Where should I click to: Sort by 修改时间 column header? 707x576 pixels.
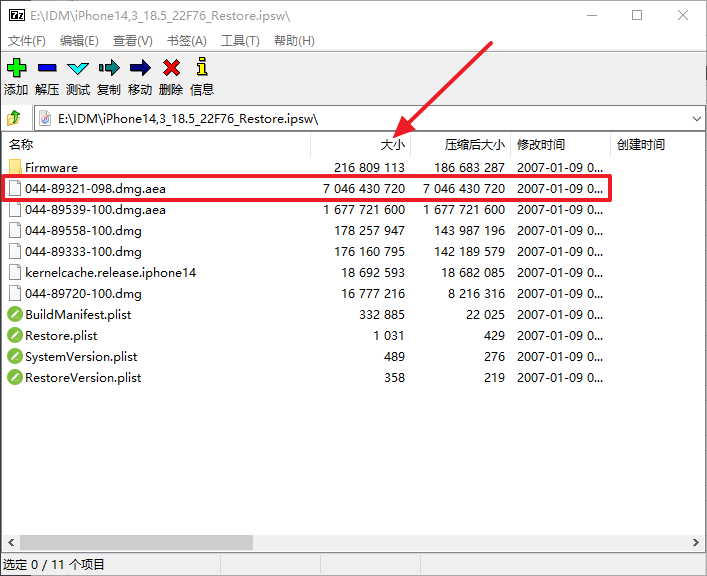560,144
